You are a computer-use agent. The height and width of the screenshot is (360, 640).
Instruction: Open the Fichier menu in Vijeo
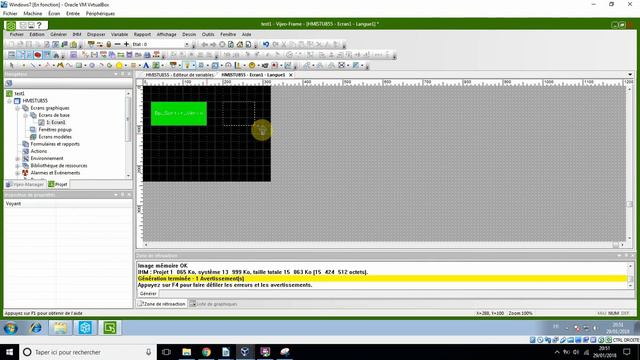point(17,34)
